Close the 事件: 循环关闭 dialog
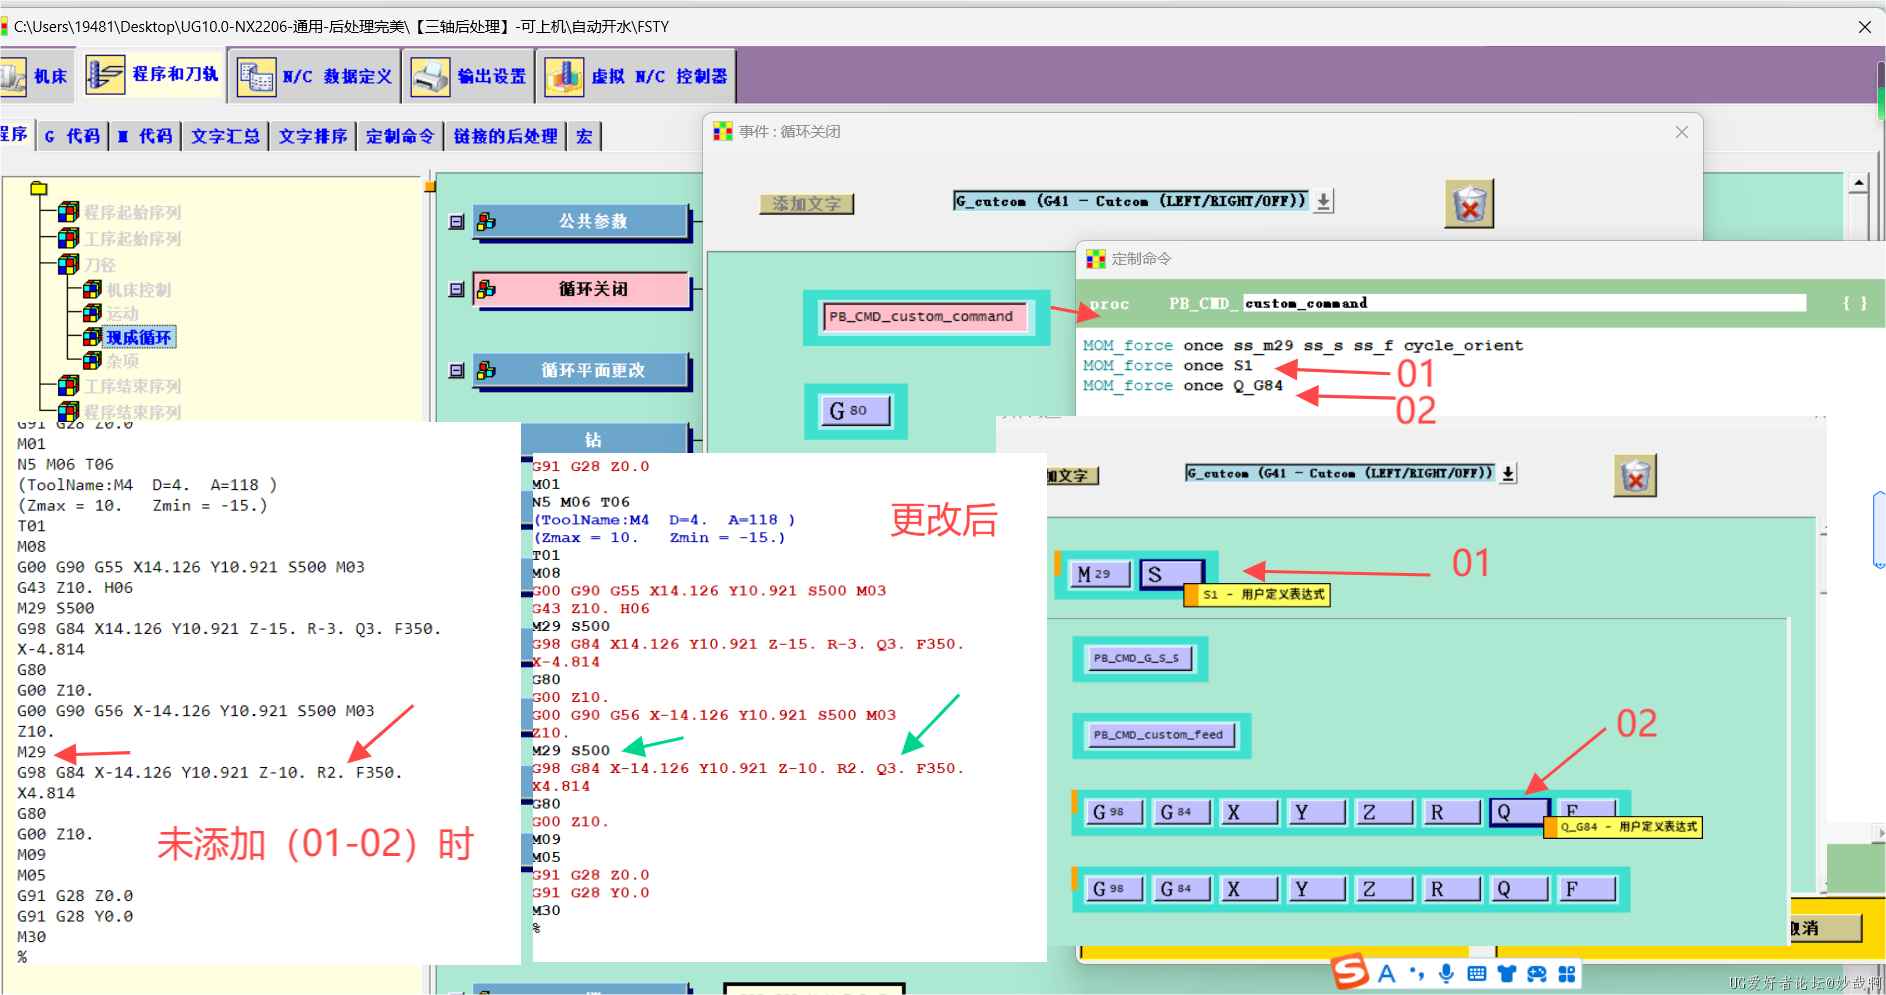The width and height of the screenshot is (1886, 995). (1682, 132)
